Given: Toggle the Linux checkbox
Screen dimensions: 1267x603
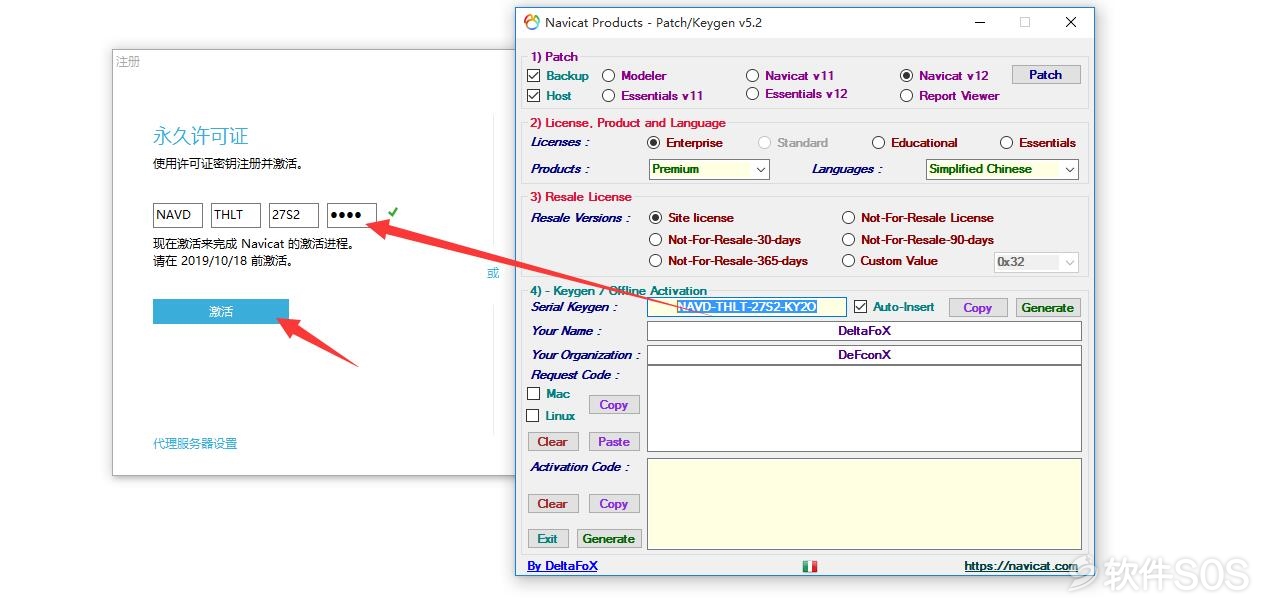Looking at the screenshot, I should pyautogui.click(x=533, y=416).
